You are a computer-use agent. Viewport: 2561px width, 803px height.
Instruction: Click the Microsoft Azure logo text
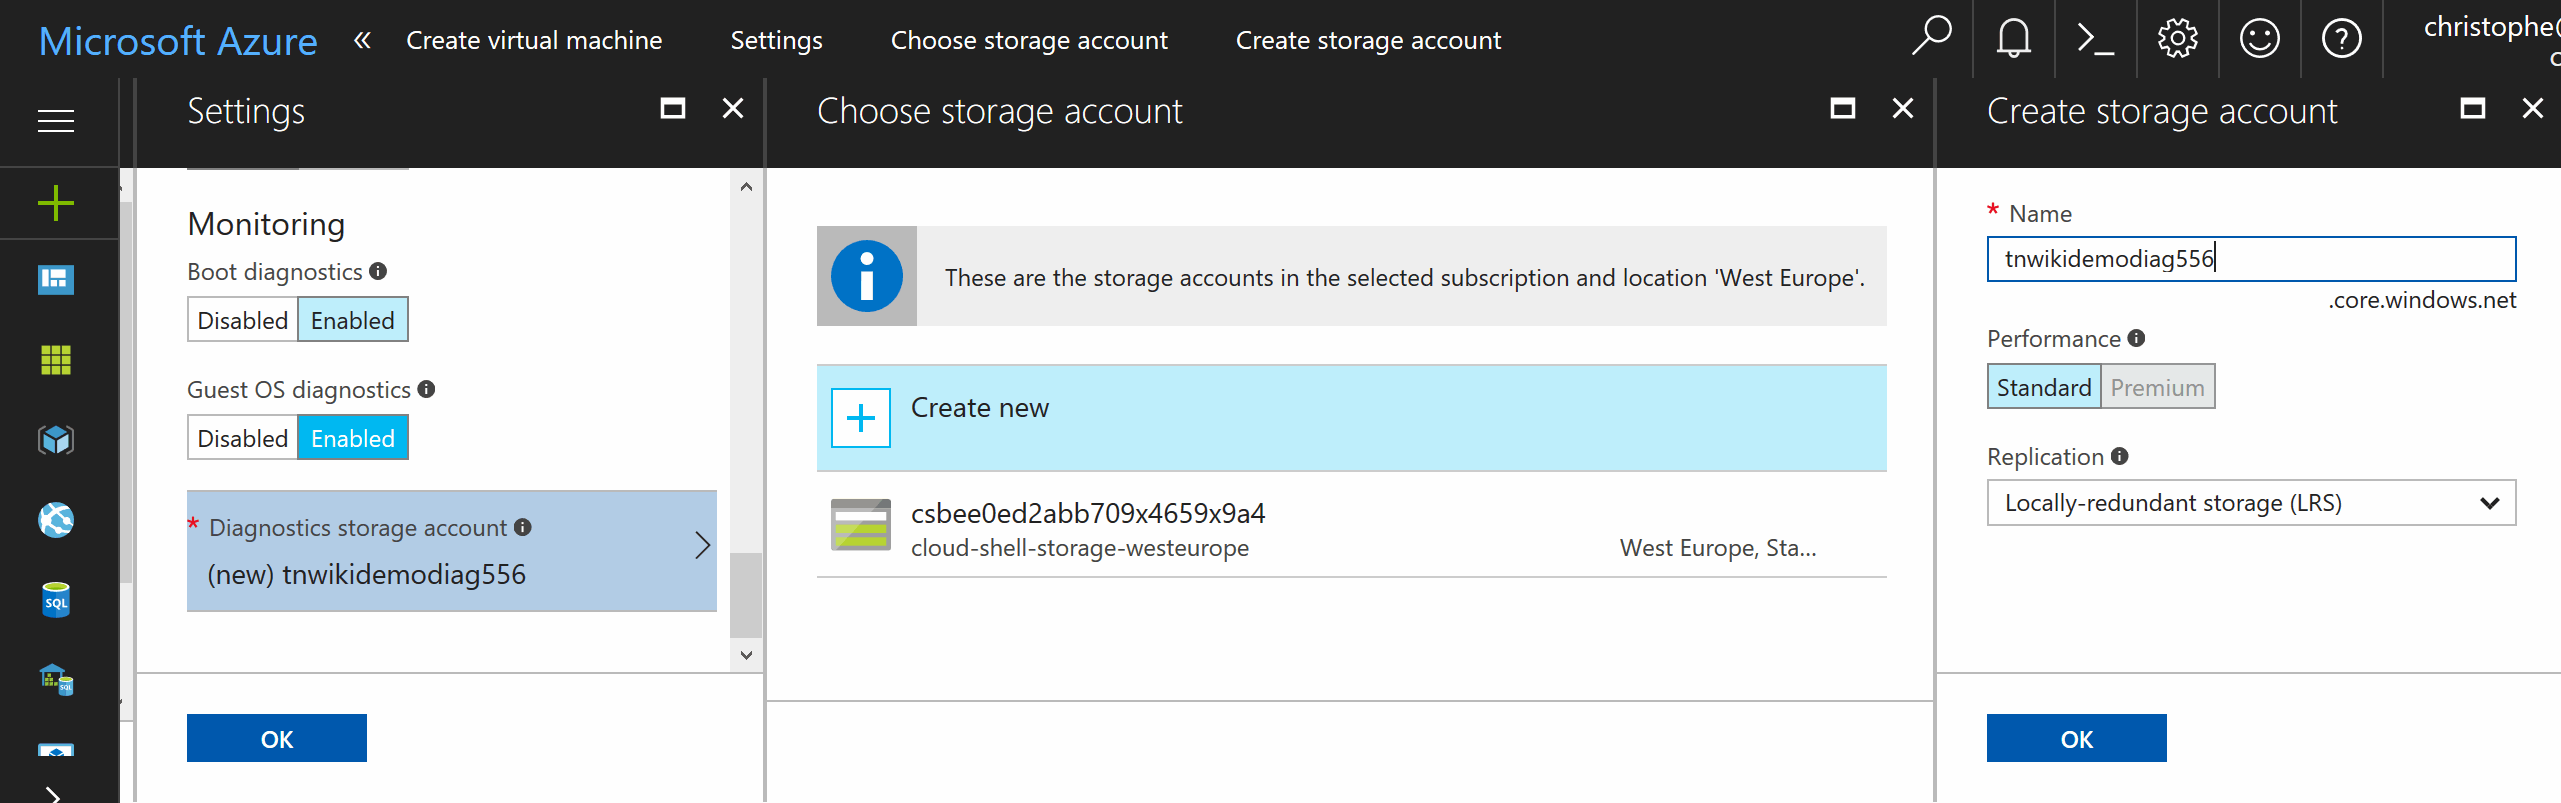tap(178, 41)
